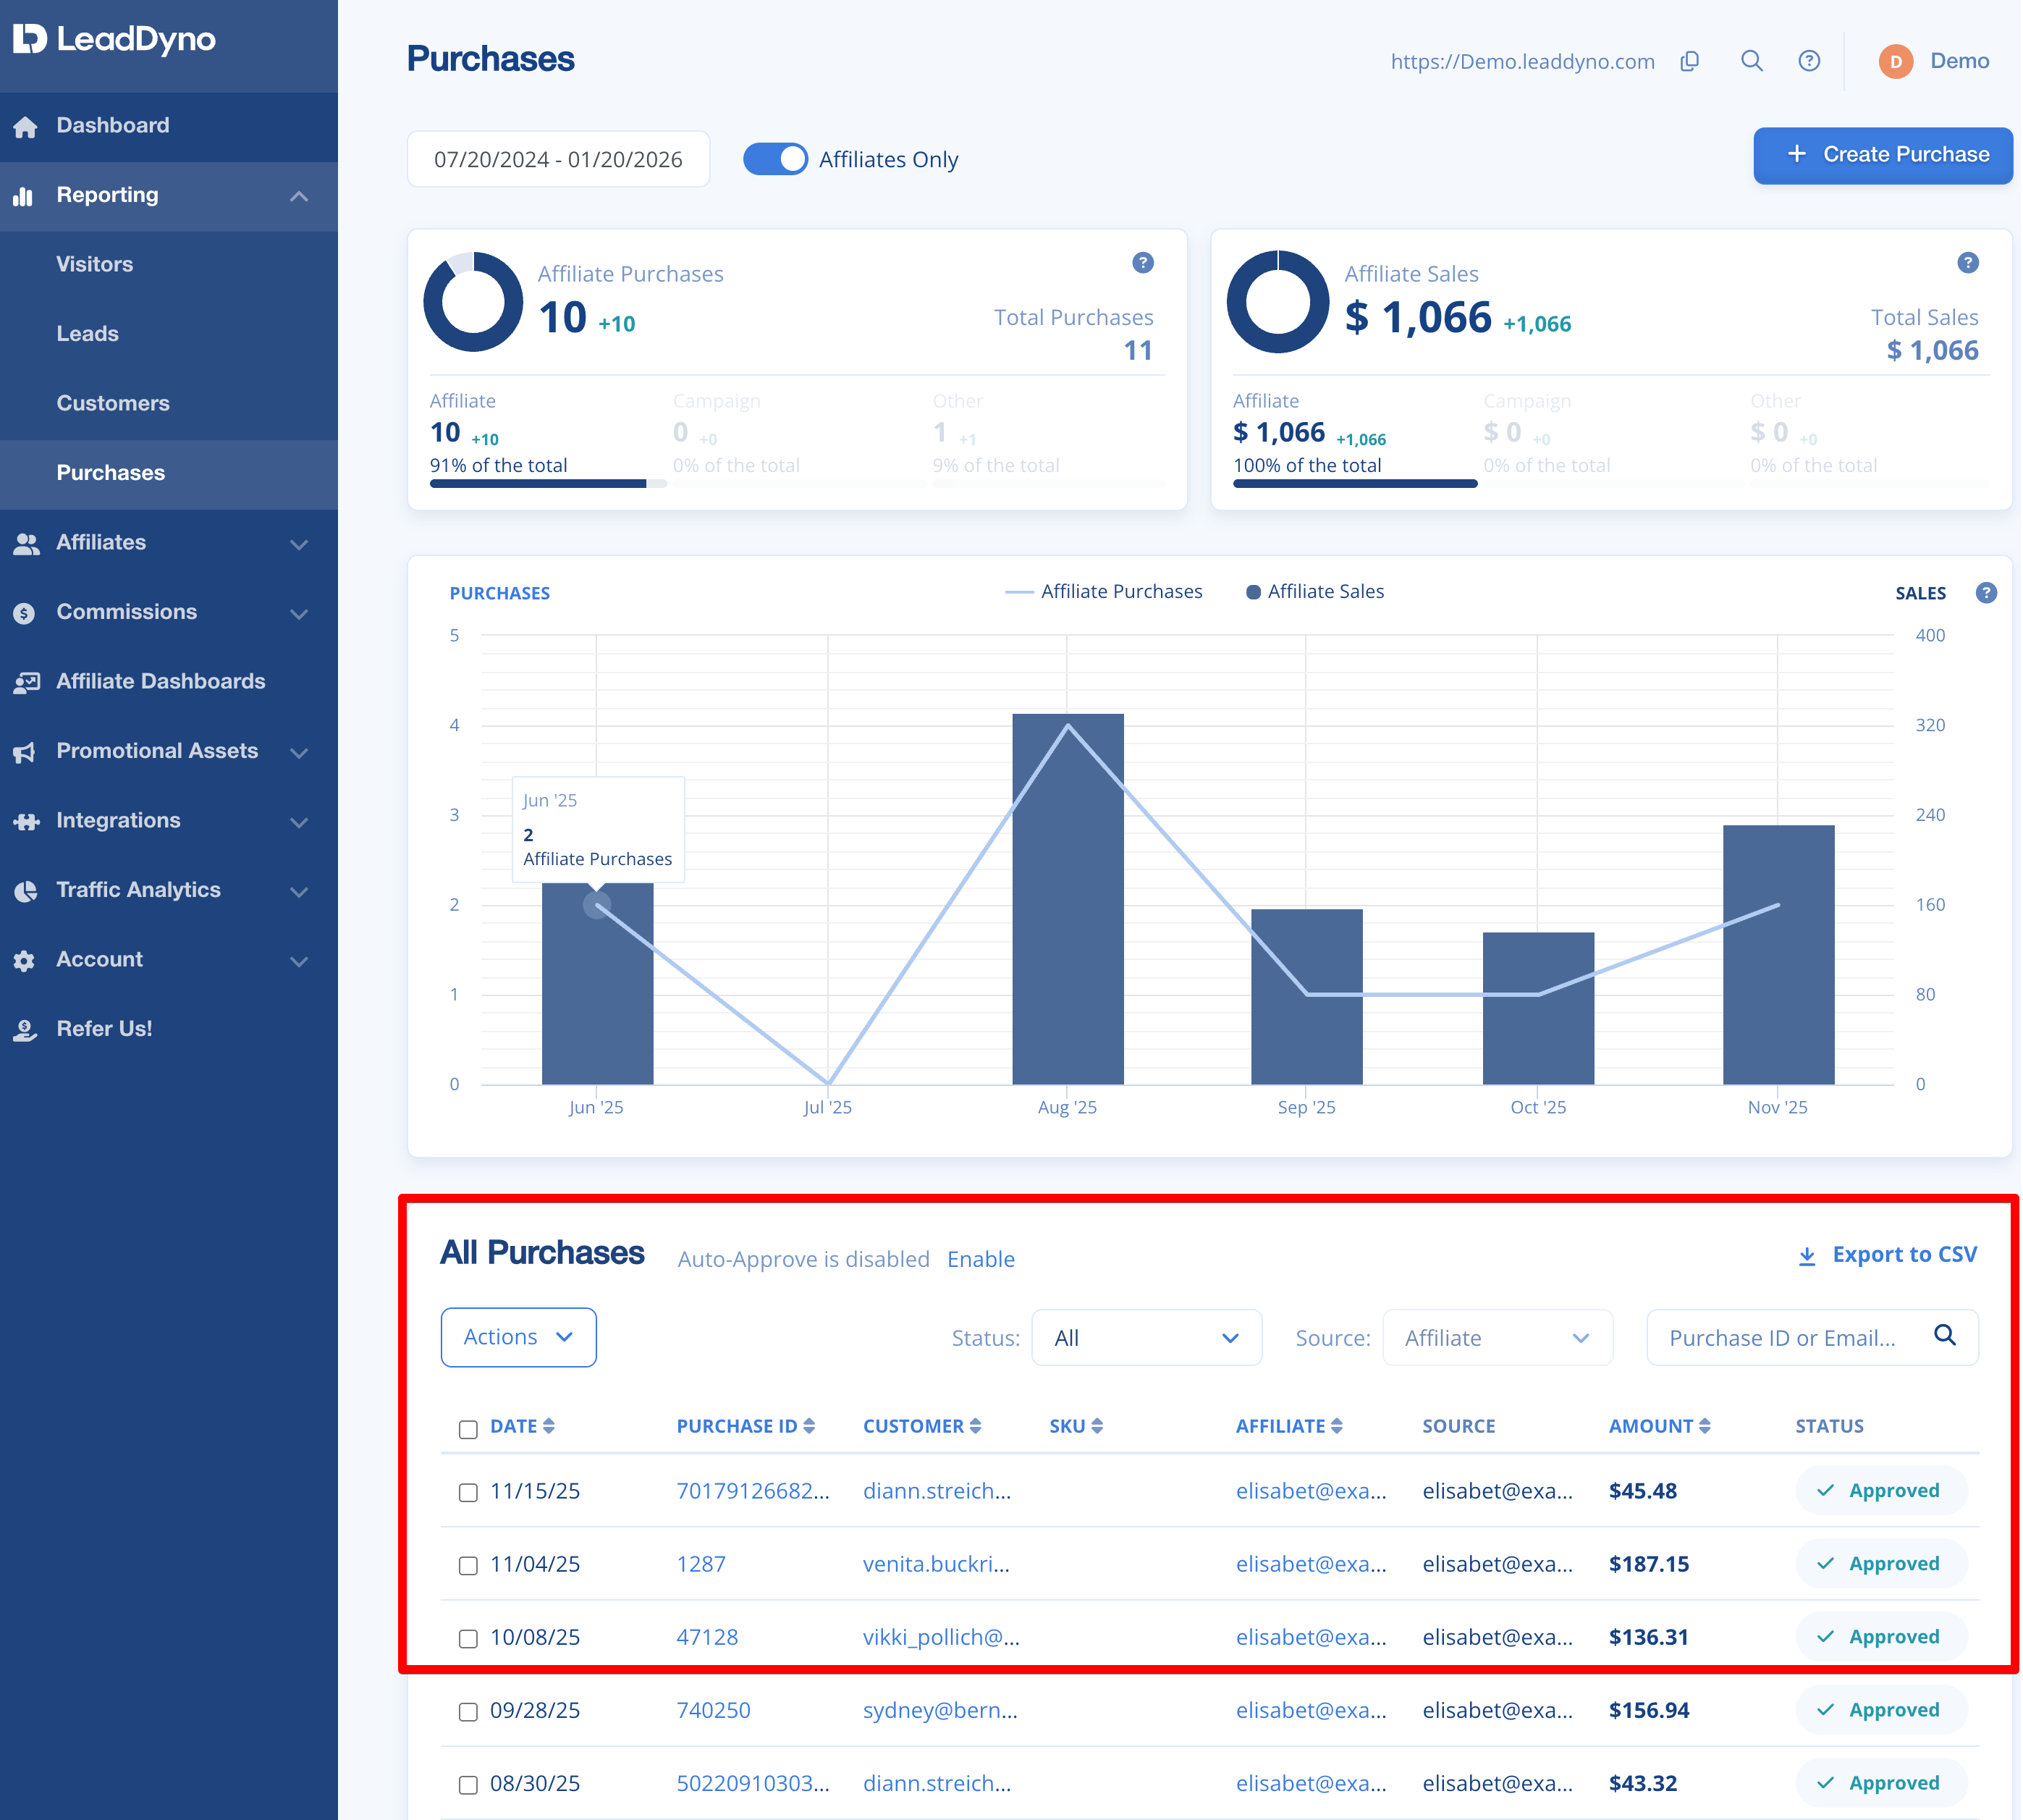Select the 08/30/25 purchase row checkbox
2023x1820 pixels.
pos(468,1784)
